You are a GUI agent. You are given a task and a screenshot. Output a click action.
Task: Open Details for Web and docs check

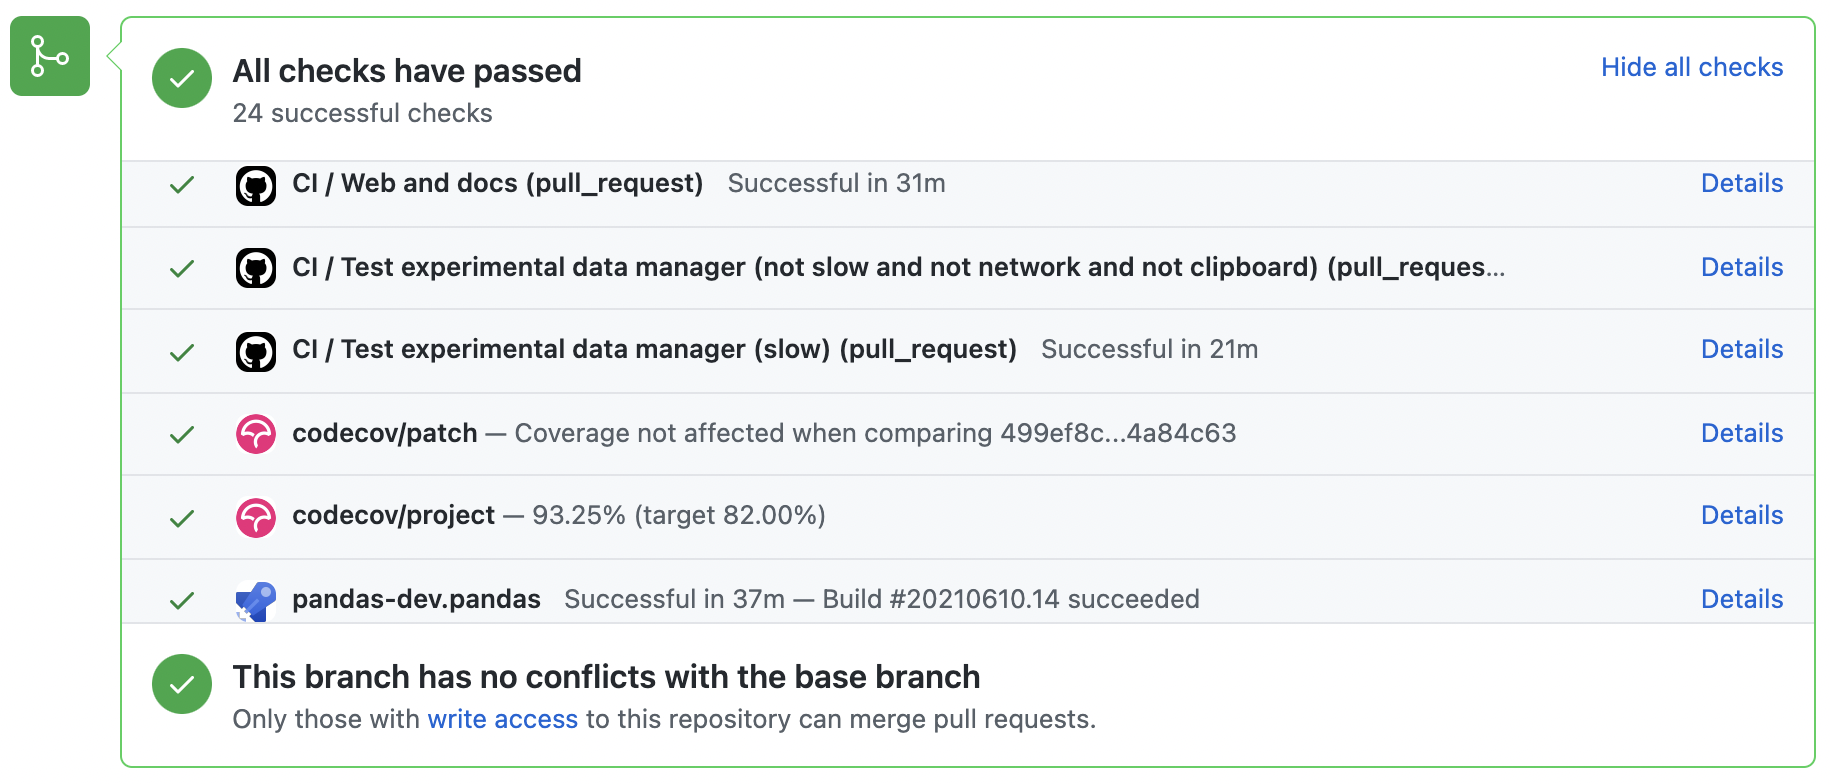pyautogui.click(x=1742, y=183)
